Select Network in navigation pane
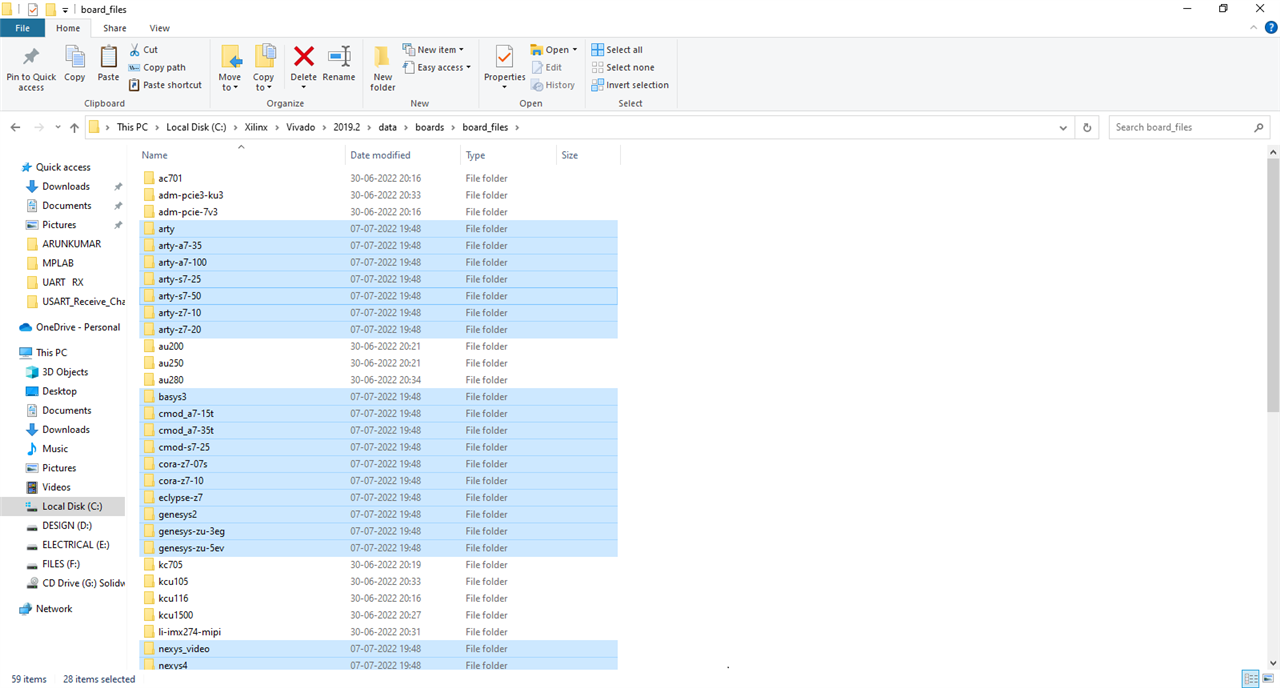This screenshot has width=1280, height=688. (x=54, y=608)
